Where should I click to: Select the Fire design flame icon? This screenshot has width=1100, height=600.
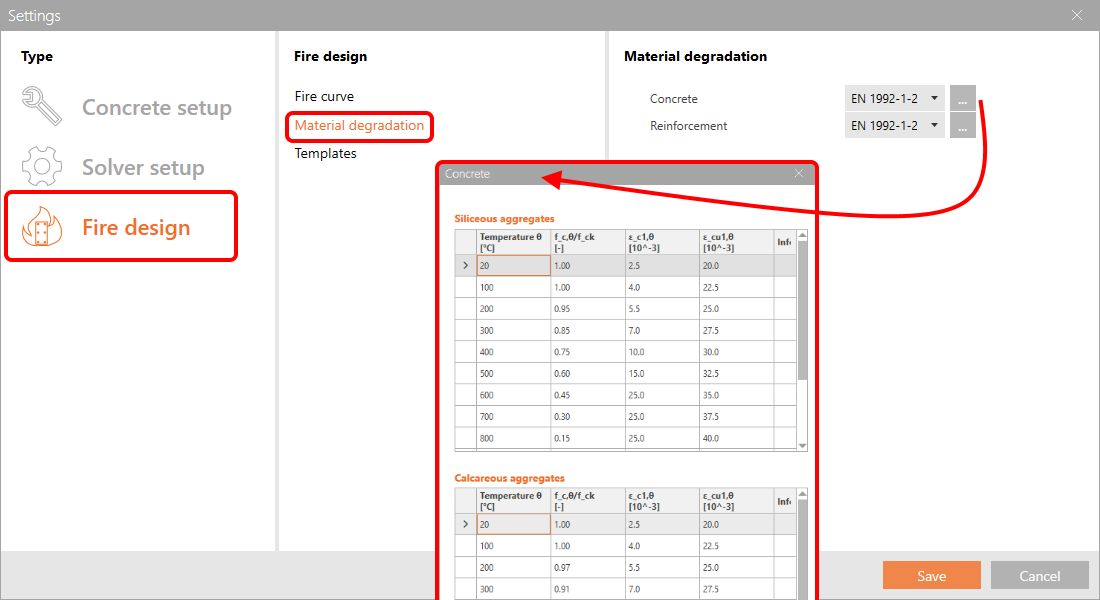[41, 227]
